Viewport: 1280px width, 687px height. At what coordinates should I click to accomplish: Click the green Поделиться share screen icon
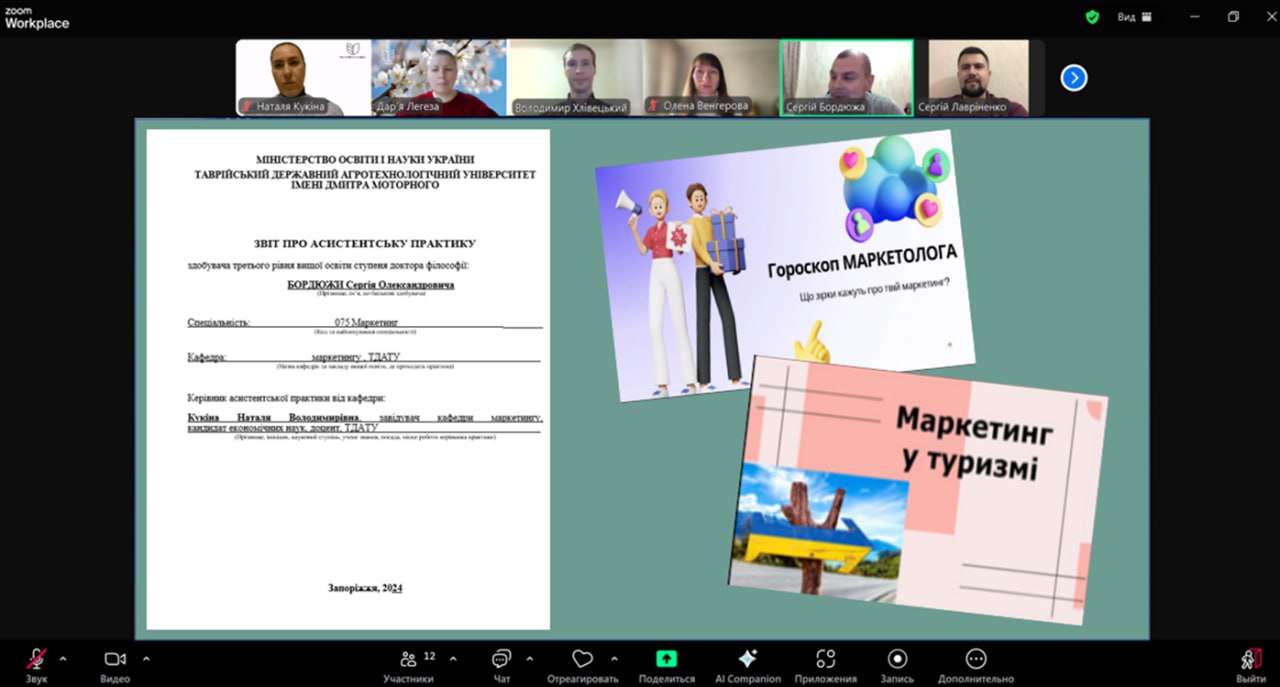pyautogui.click(x=666, y=660)
